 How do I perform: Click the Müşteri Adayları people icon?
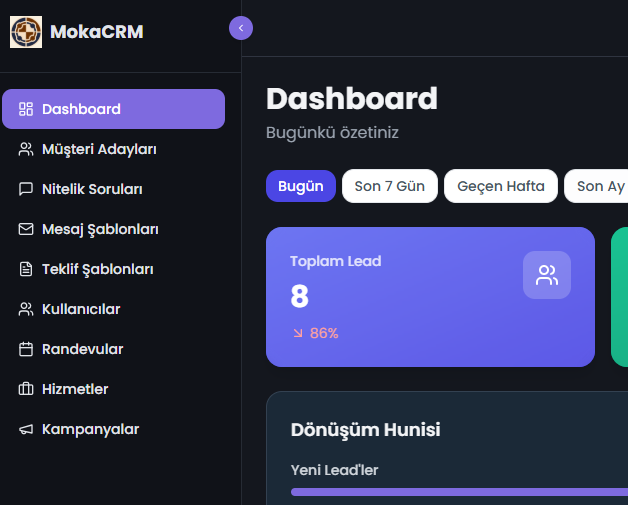(26, 149)
